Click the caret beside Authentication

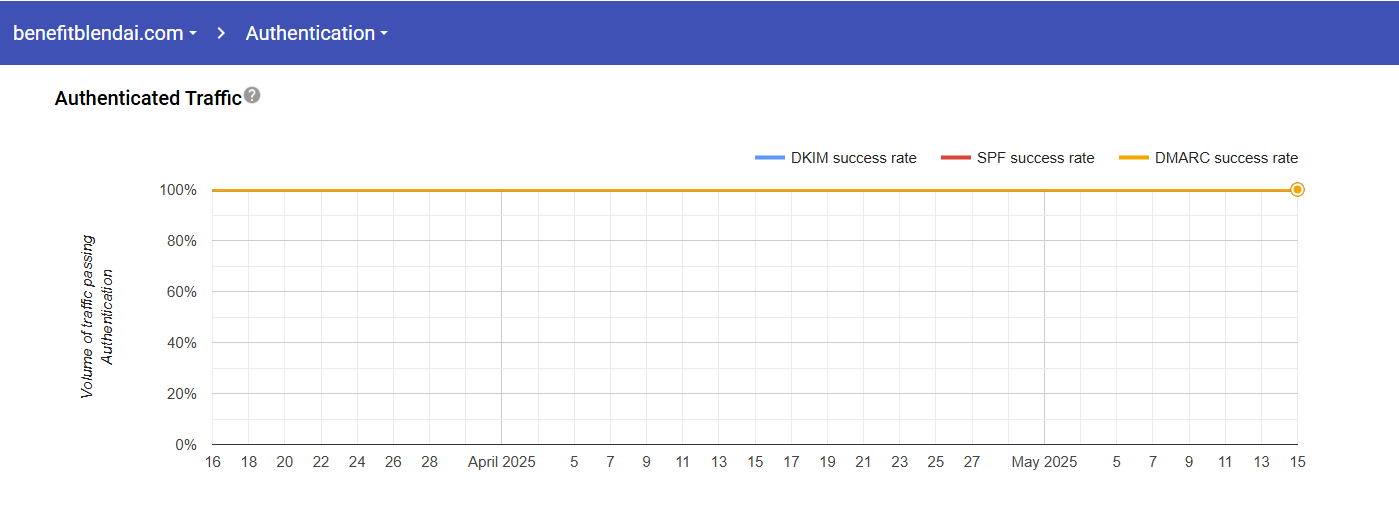pyautogui.click(x=384, y=34)
